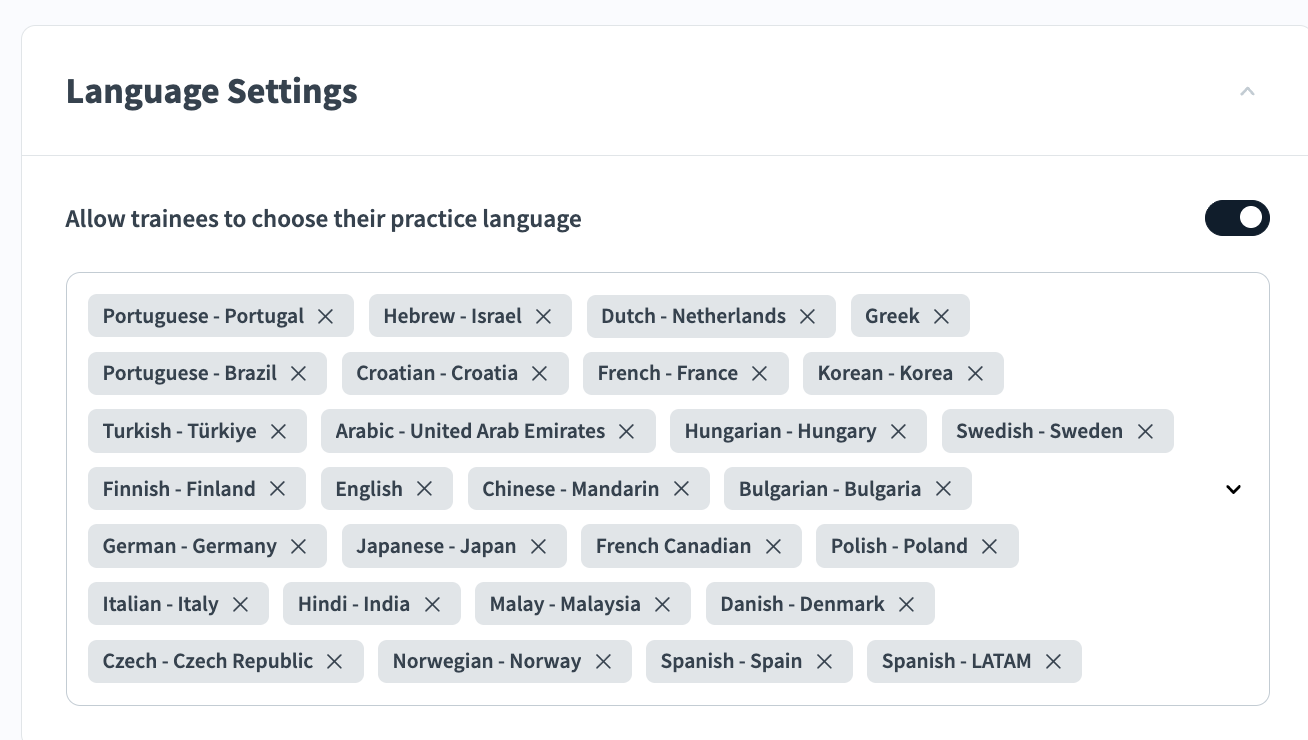Delete the Dutch - Netherlands tag
The height and width of the screenshot is (740, 1308).
click(x=808, y=316)
